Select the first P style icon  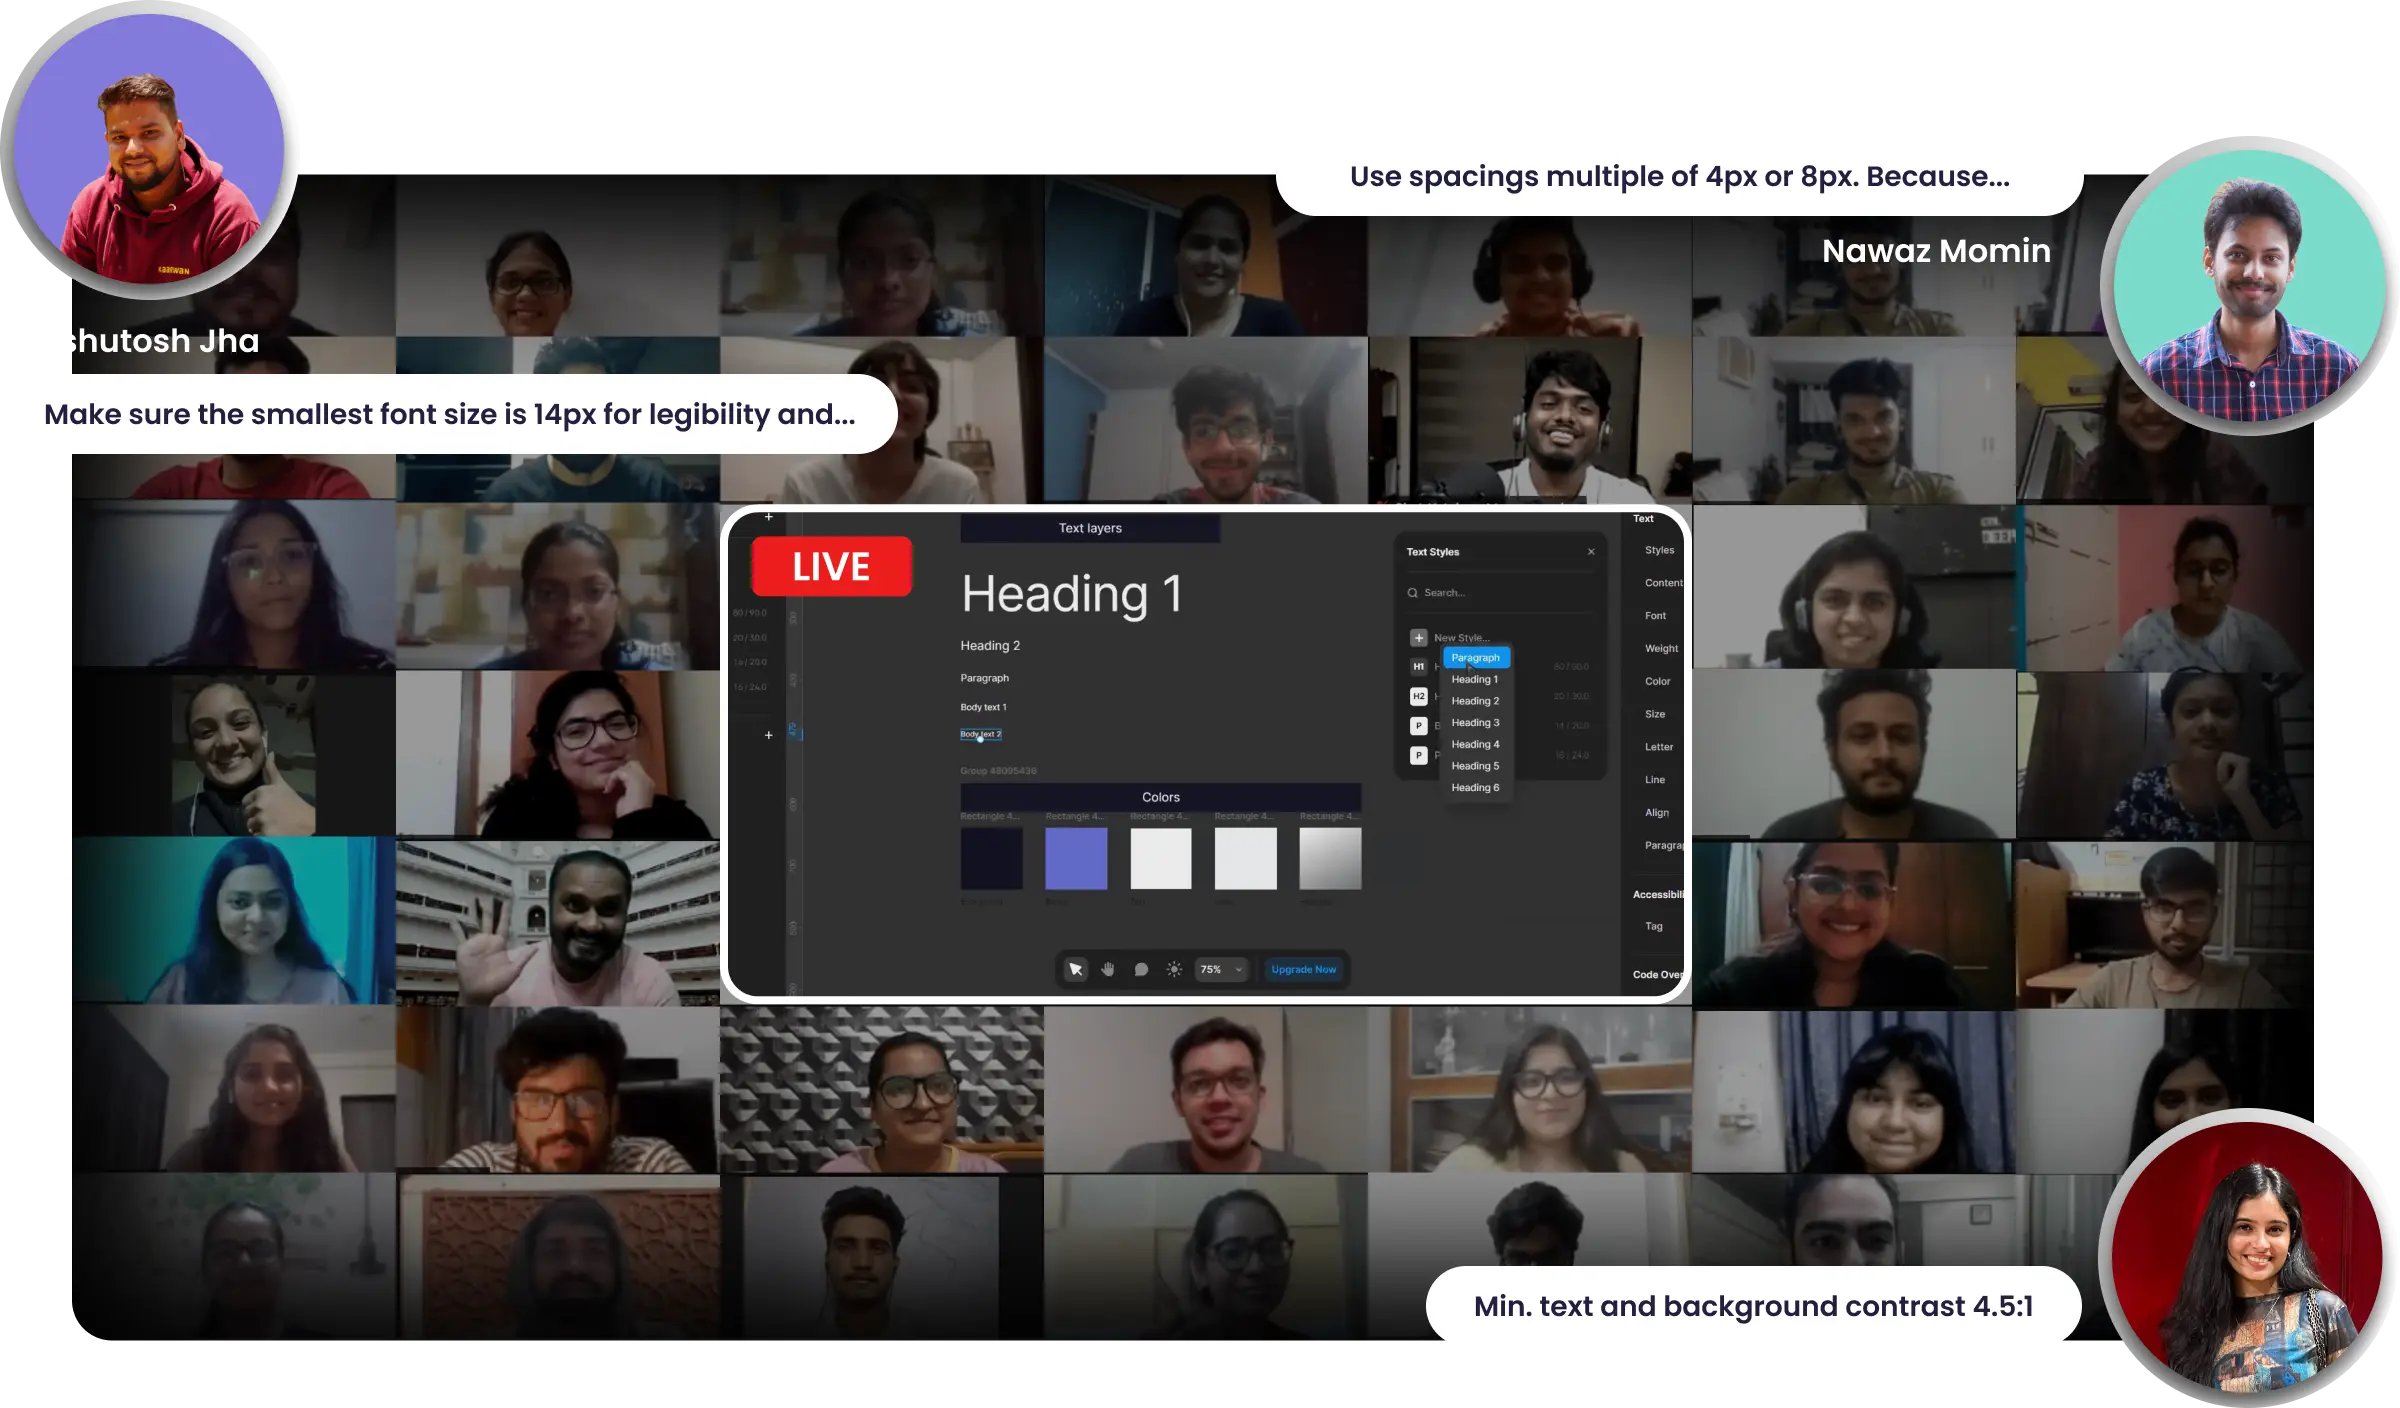(1418, 725)
